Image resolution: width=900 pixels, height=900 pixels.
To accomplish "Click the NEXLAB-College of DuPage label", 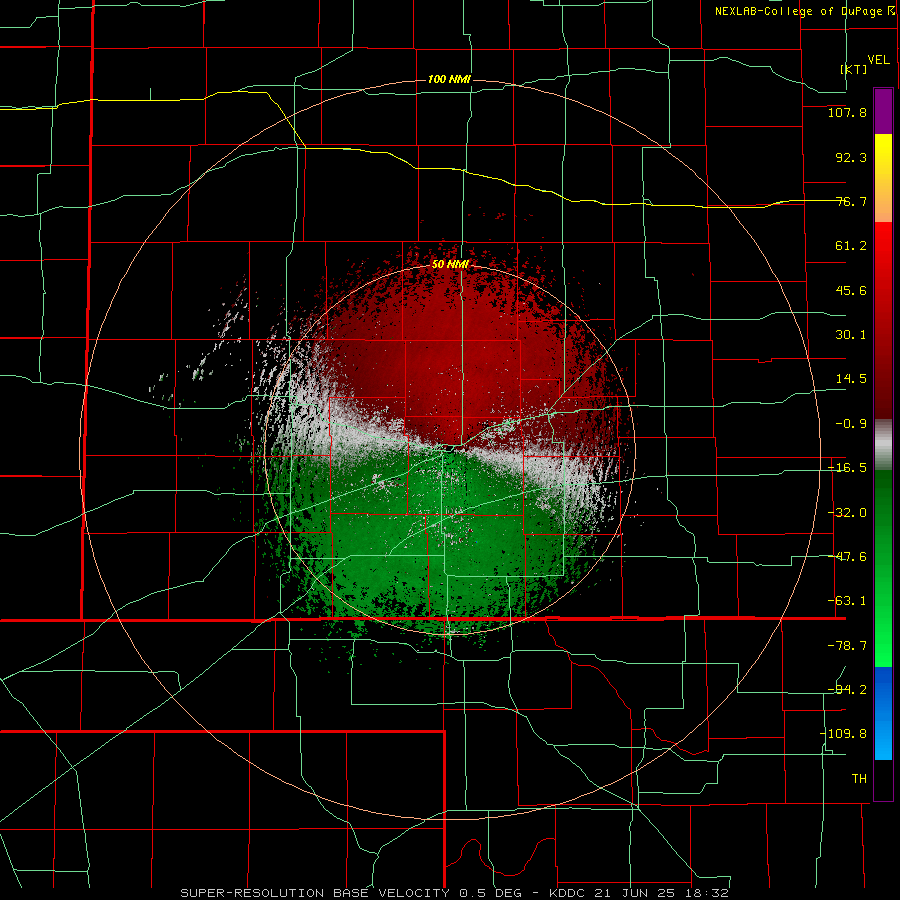I will pos(804,11).
